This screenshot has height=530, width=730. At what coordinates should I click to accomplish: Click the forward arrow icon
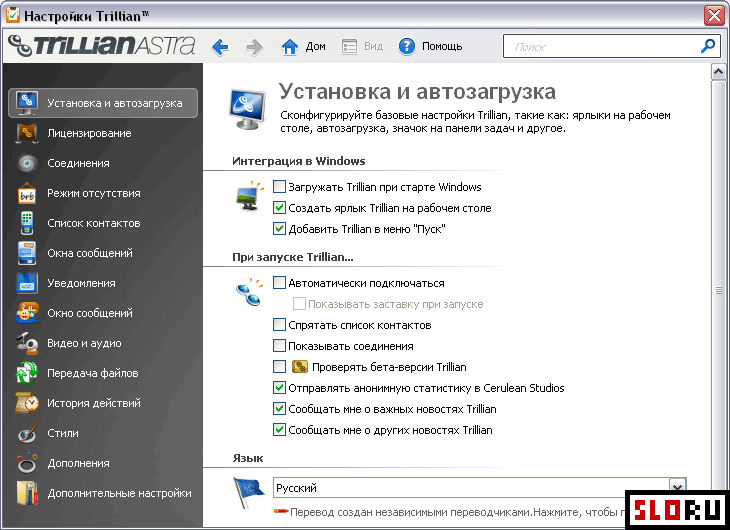254,47
